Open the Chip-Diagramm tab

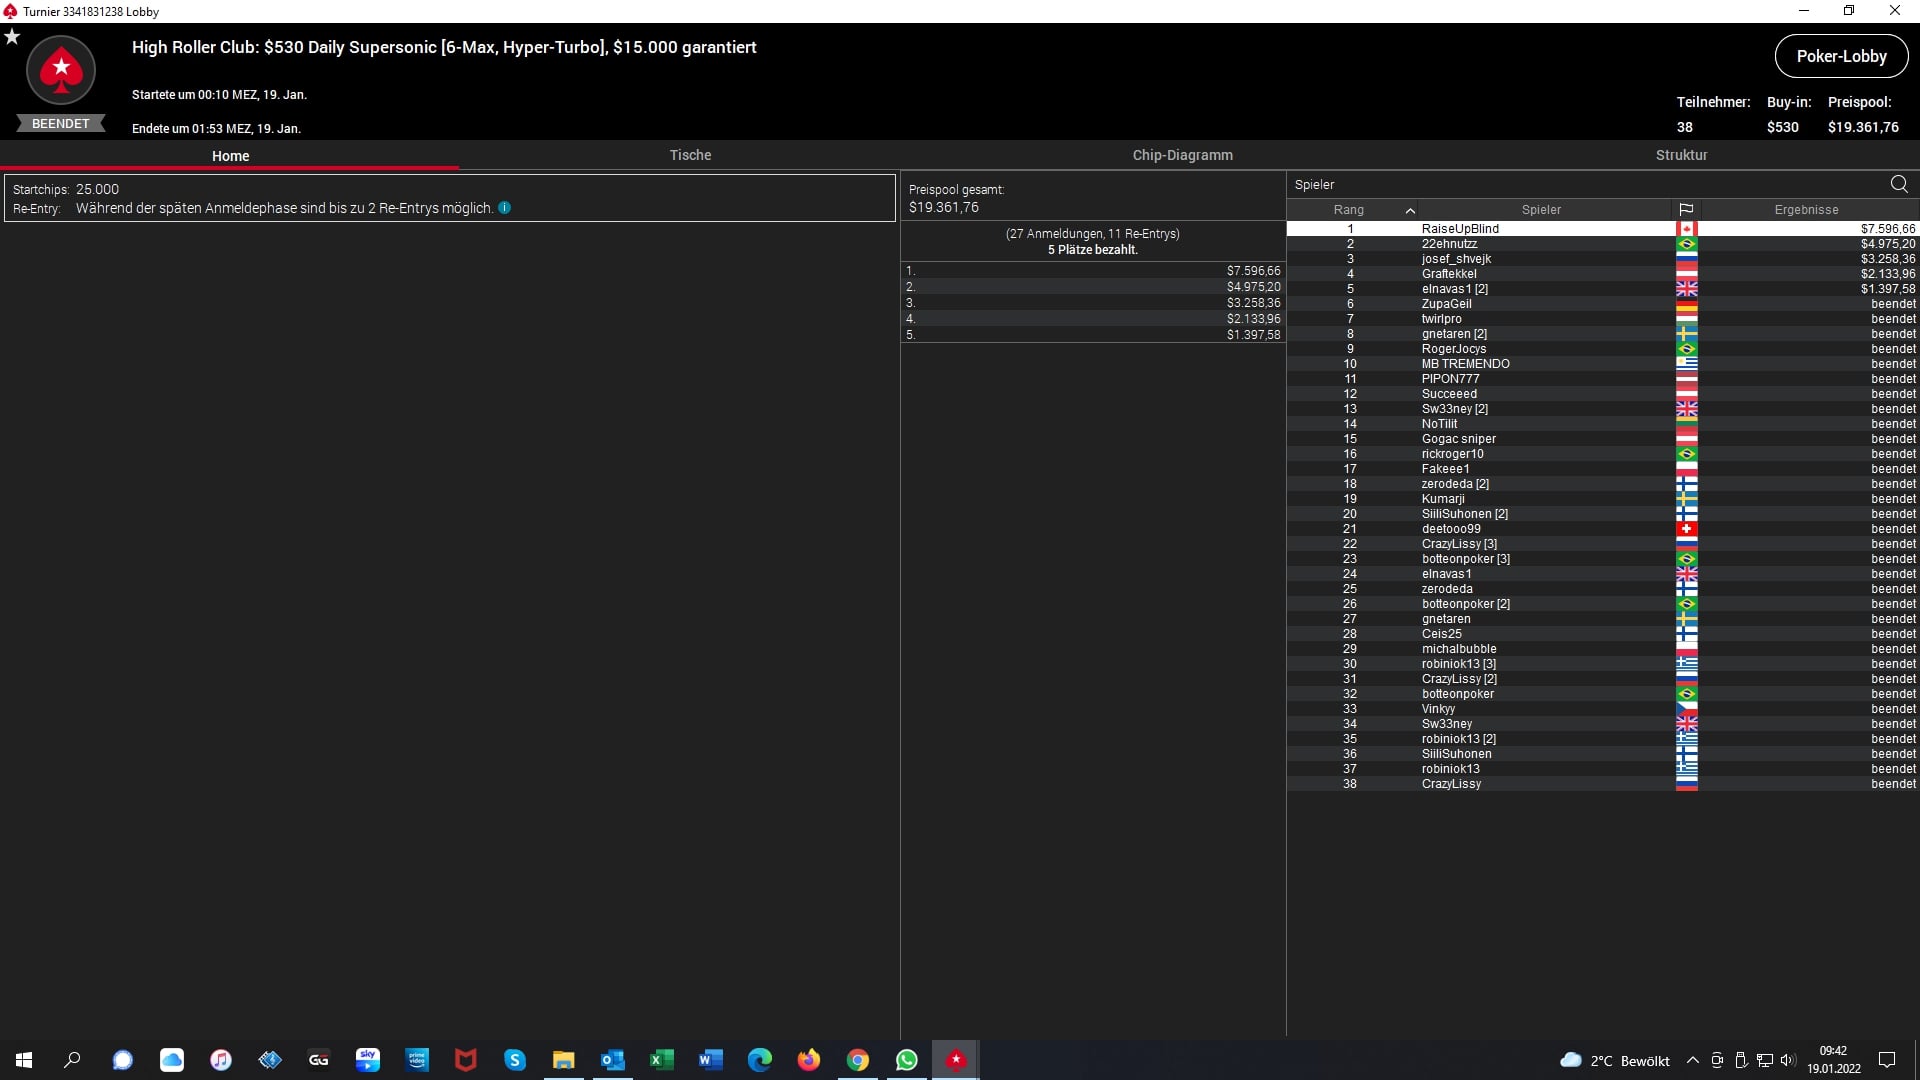coord(1182,155)
